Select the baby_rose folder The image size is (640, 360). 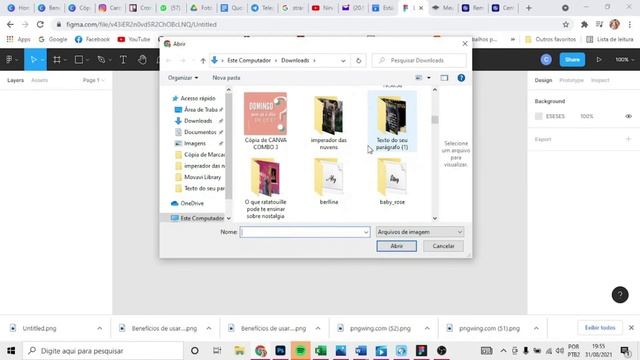pyautogui.click(x=392, y=181)
